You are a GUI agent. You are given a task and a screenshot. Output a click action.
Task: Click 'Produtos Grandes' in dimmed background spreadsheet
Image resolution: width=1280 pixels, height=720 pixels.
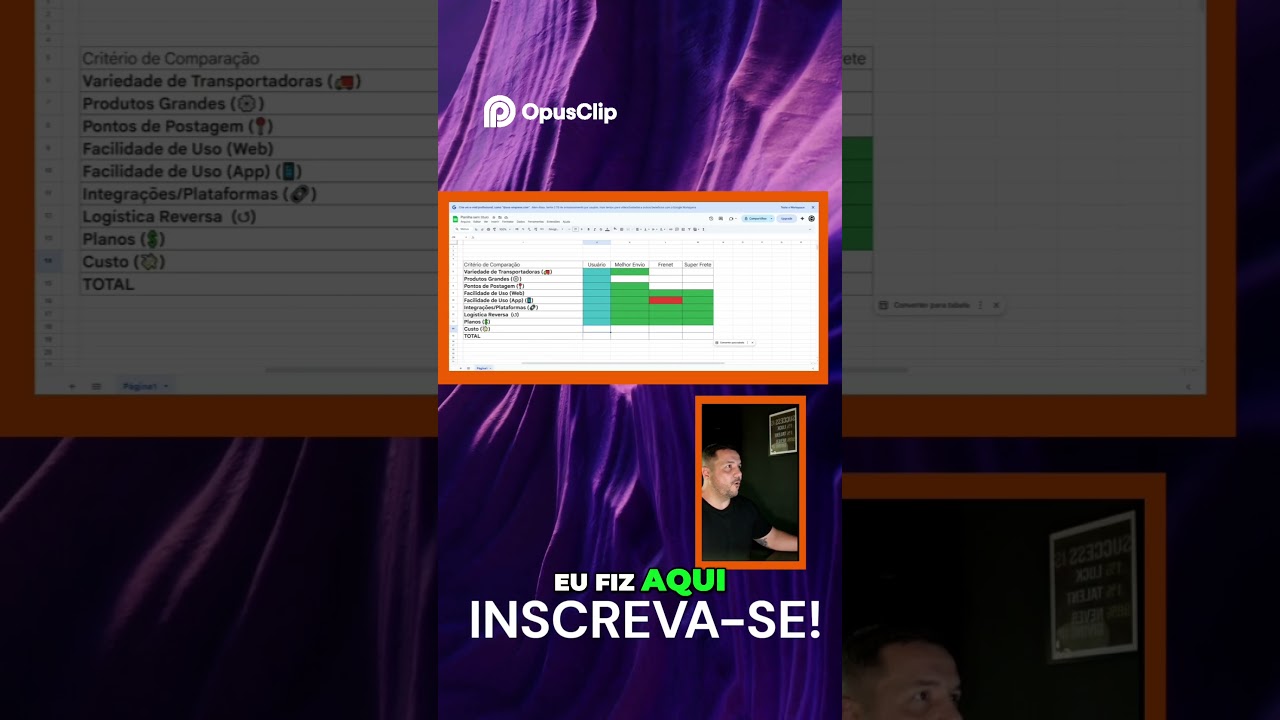tap(173, 104)
